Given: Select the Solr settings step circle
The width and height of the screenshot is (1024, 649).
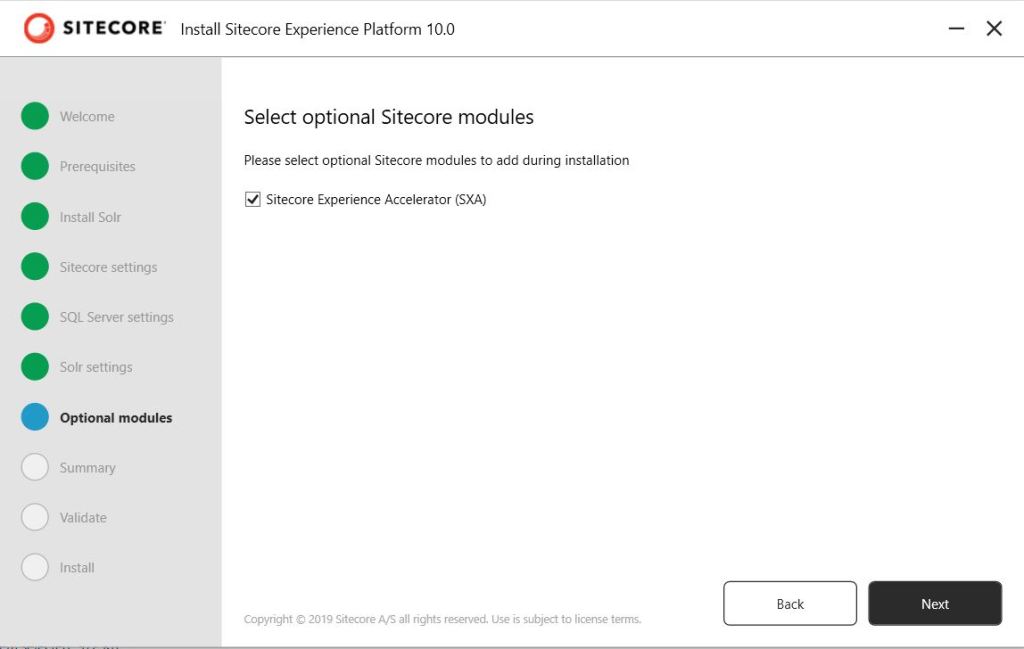Looking at the screenshot, I should (x=35, y=367).
